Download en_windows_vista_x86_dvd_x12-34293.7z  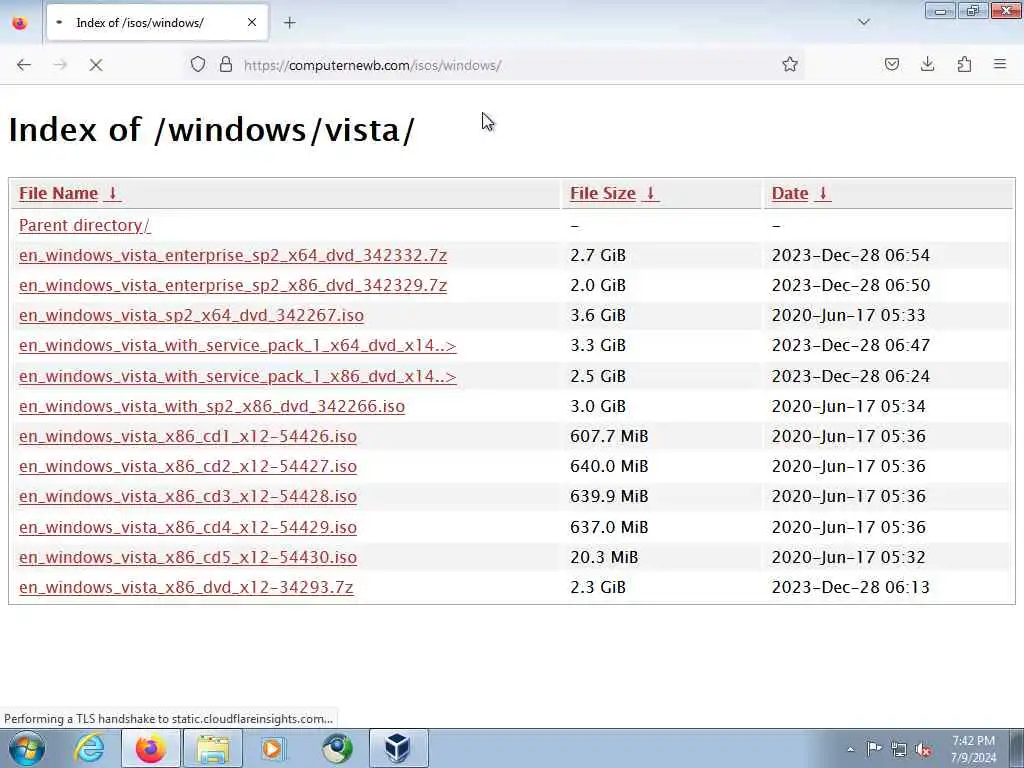click(186, 587)
